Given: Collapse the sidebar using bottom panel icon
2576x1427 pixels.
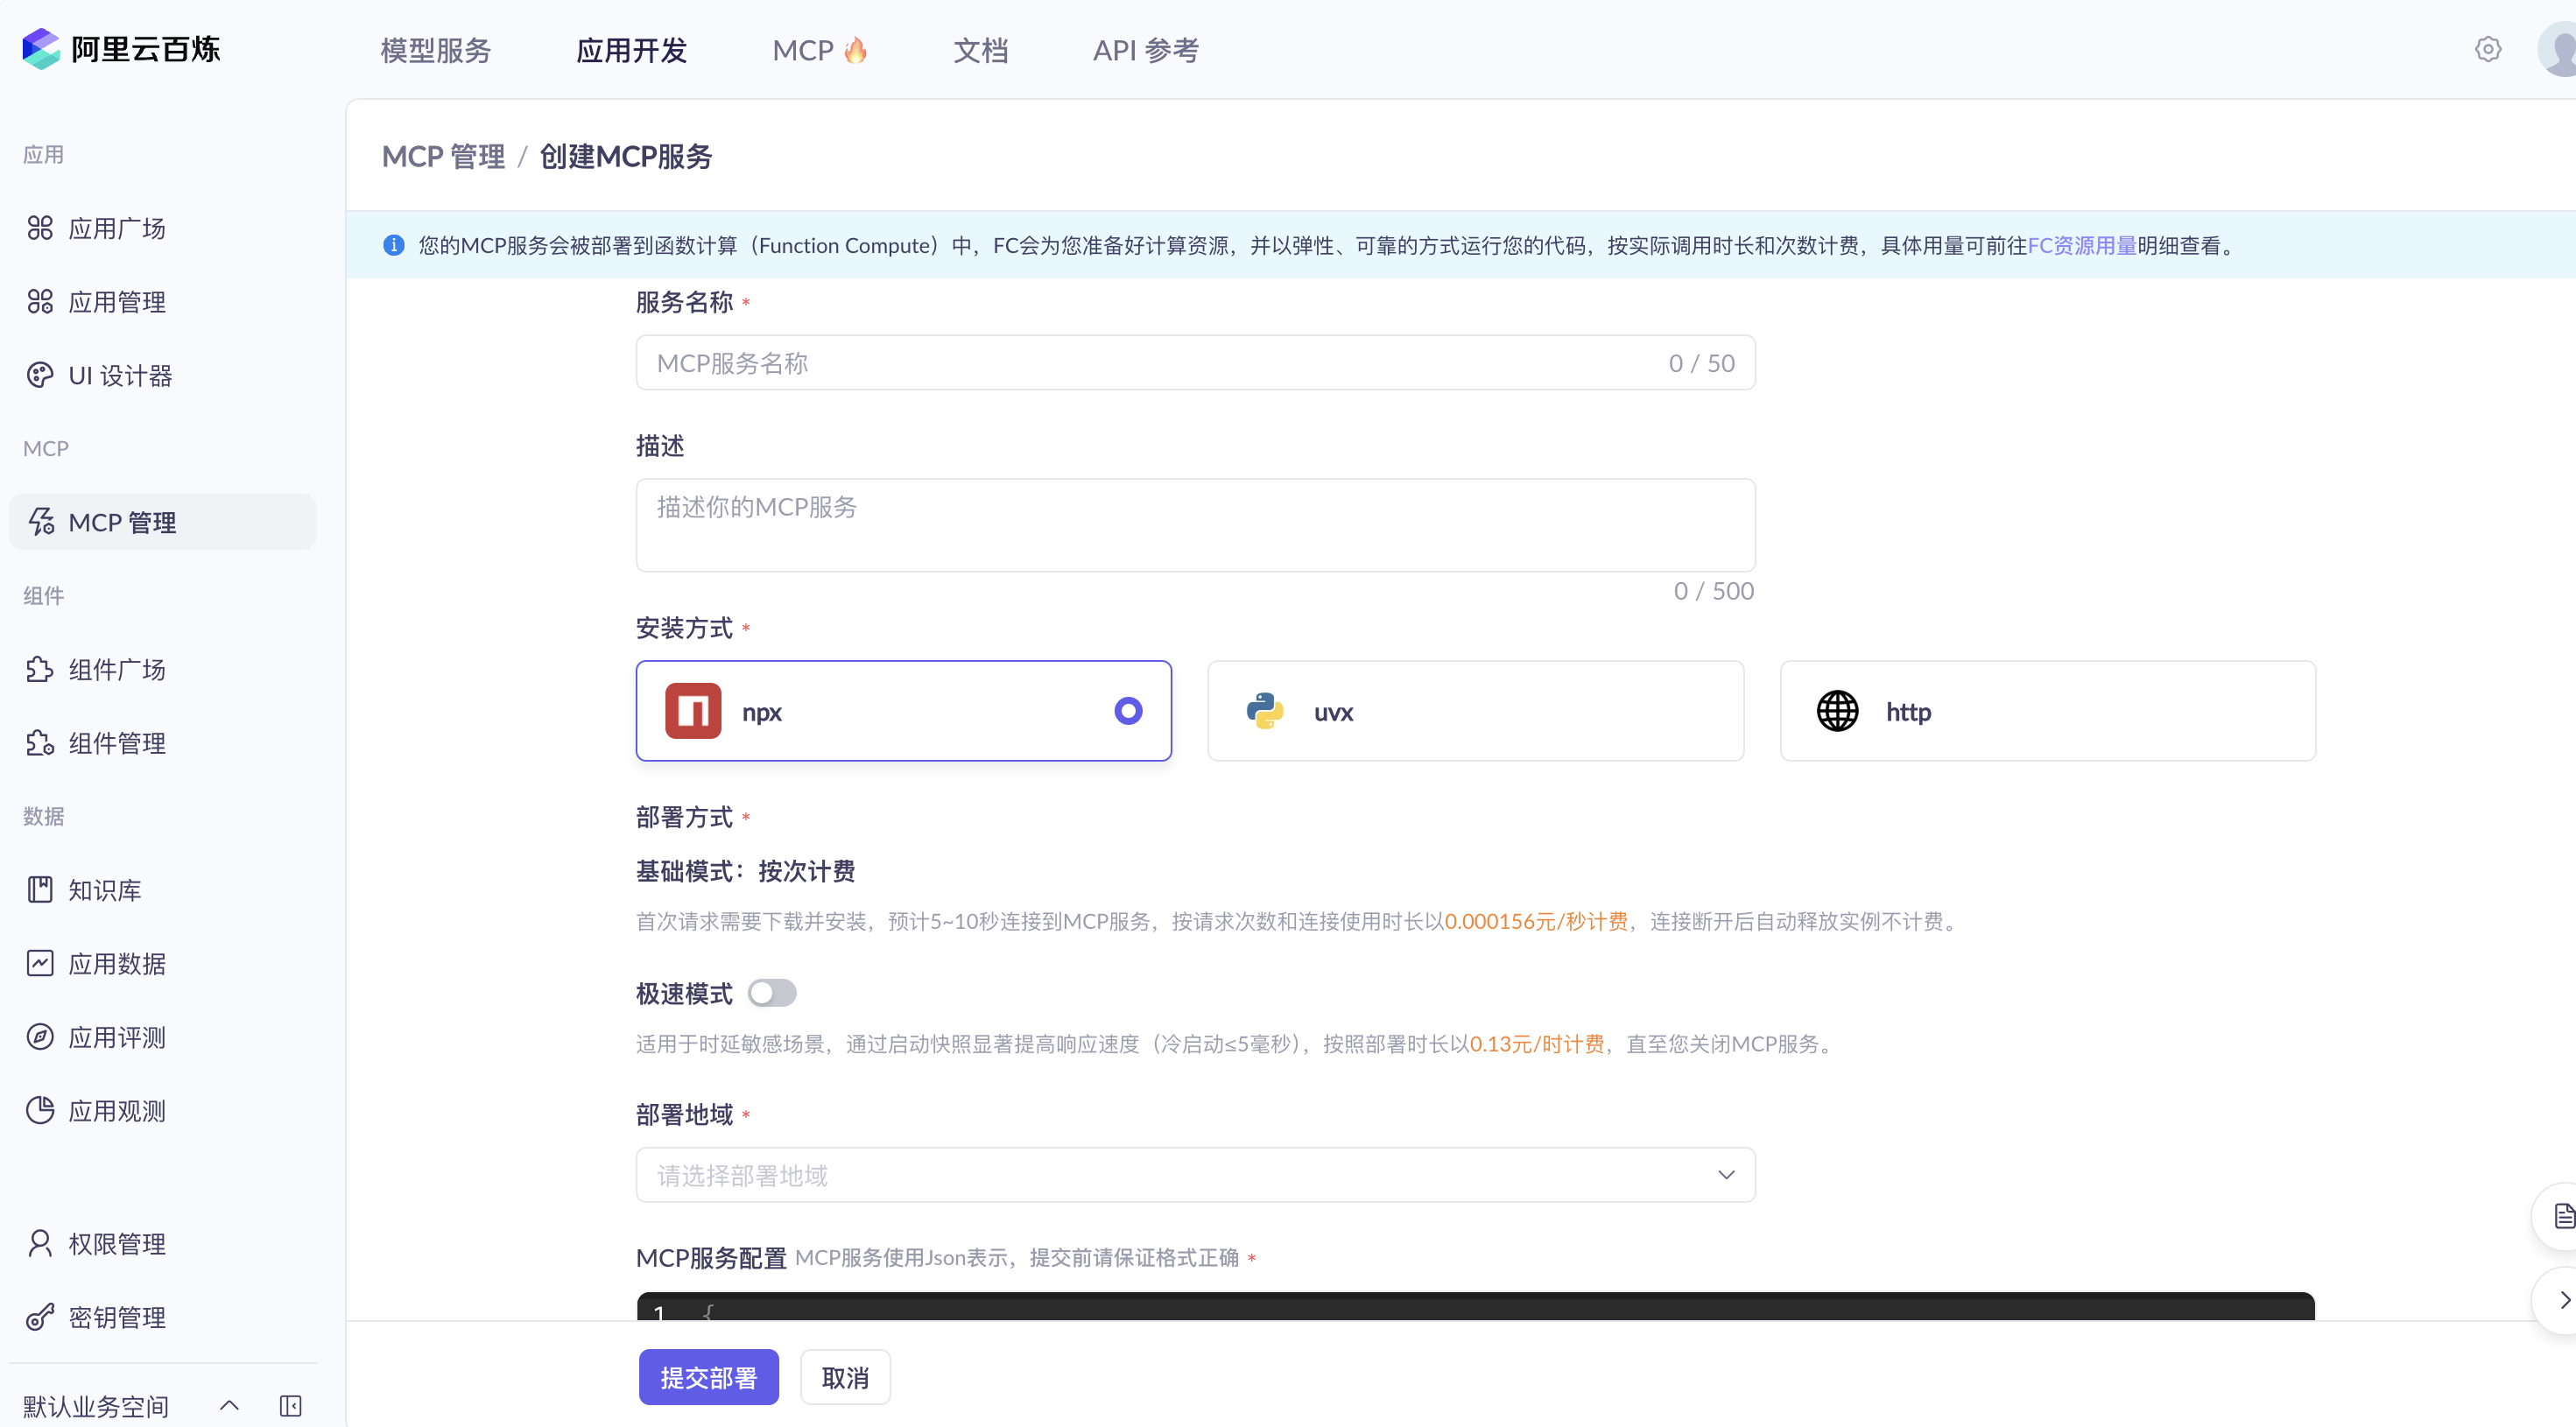Looking at the screenshot, I should [x=290, y=1406].
